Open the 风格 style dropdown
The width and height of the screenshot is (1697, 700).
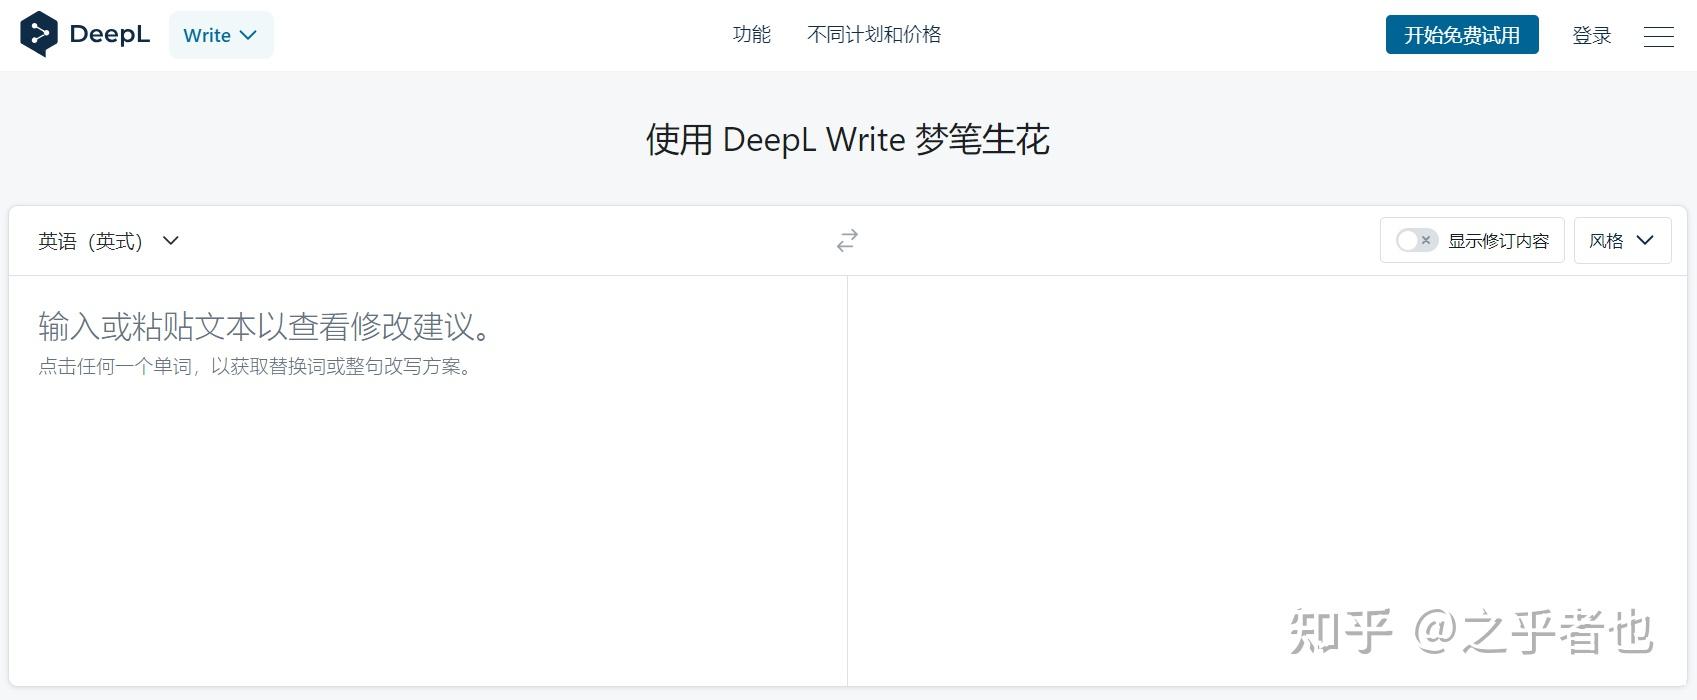[1622, 241]
